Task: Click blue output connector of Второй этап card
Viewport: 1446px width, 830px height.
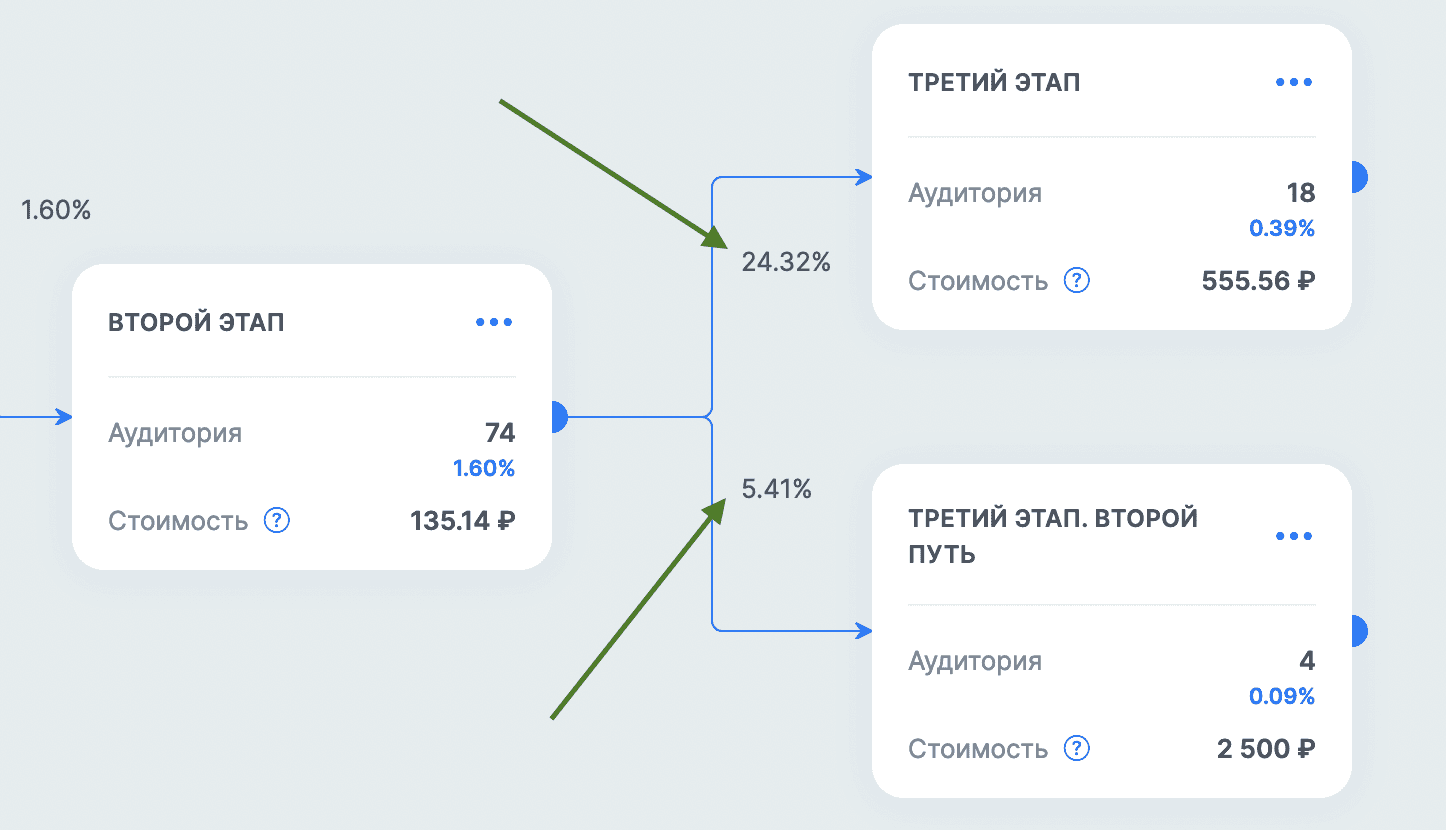Action: [x=559, y=417]
